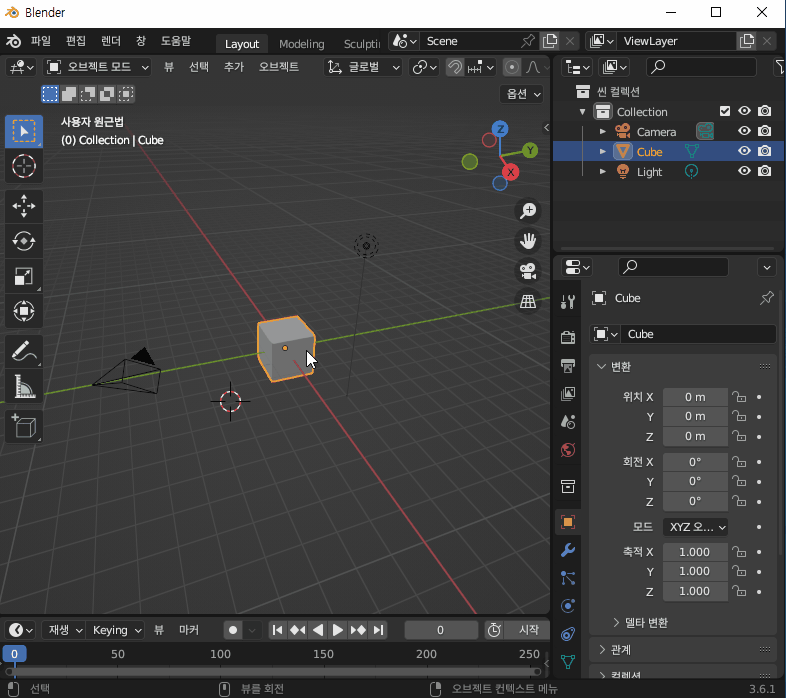Click the X axis on navigation gizmo
Viewport: 786px width, 698px height.
pyautogui.click(x=511, y=172)
